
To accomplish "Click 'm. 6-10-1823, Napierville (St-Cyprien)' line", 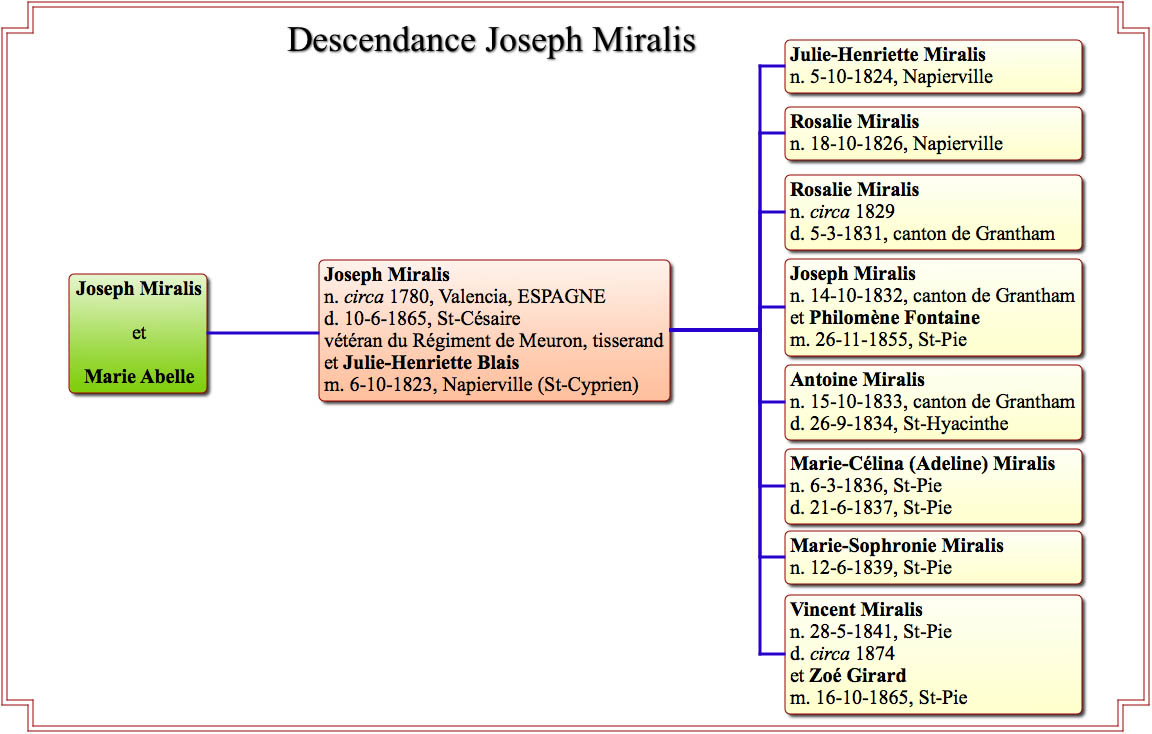I will (481, 385).
